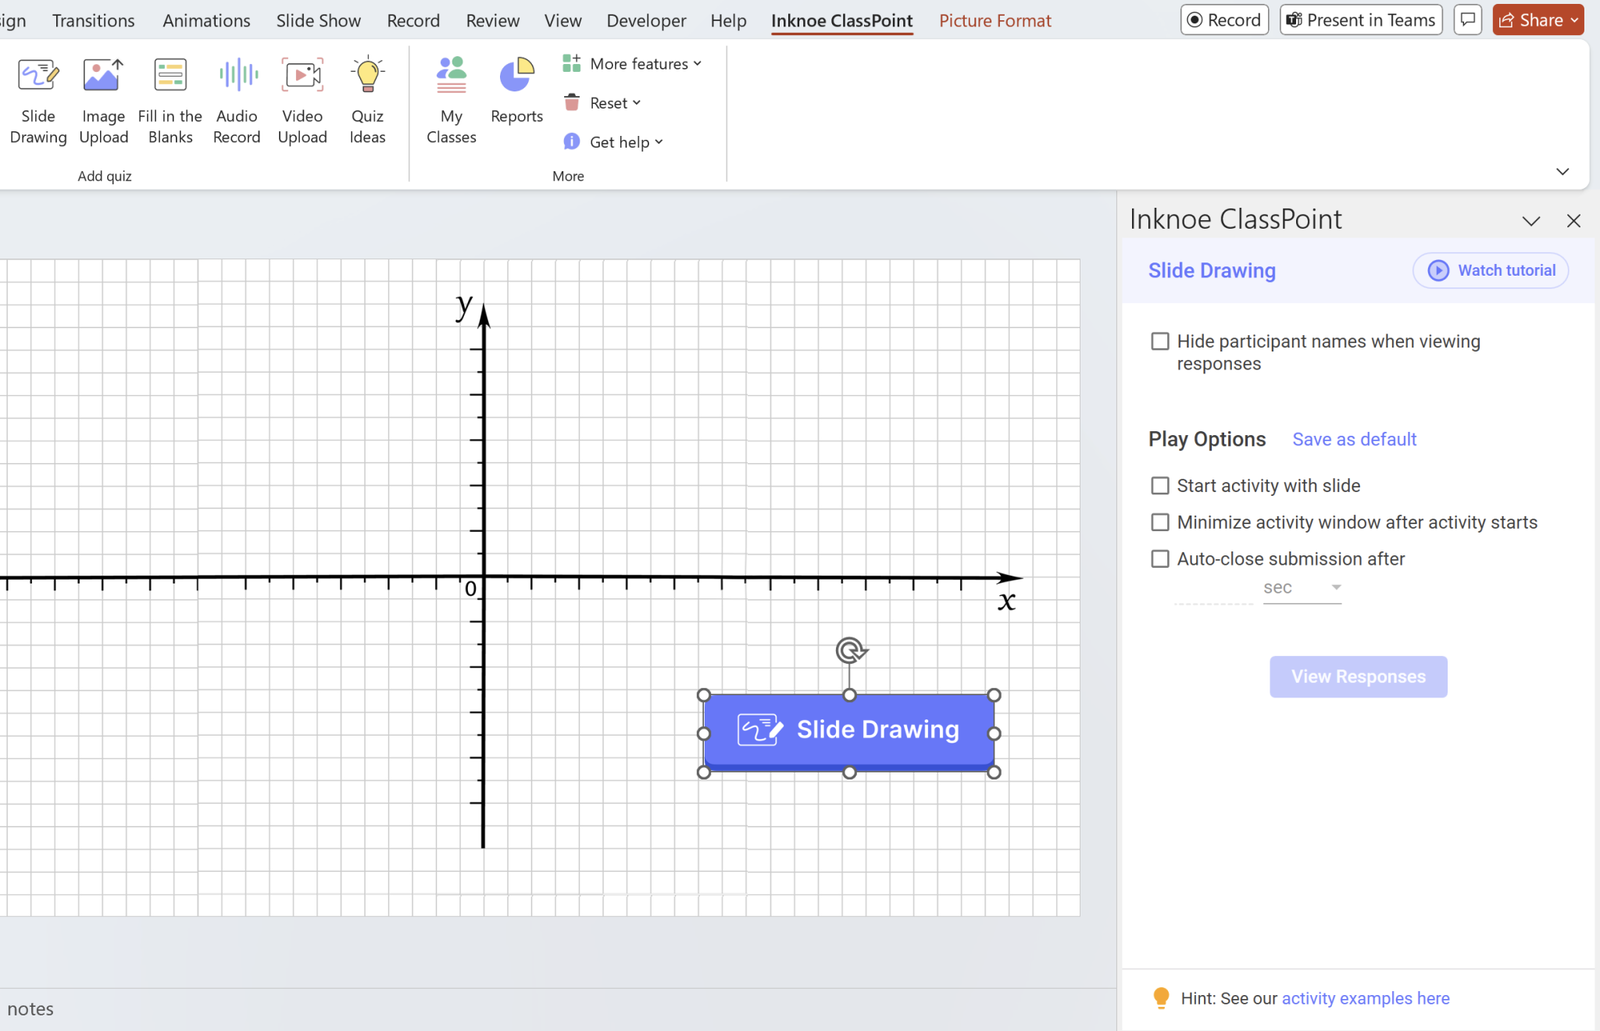Viewport: 1600px width, 1031px height.
Task: Check Auto-close submission after option
Action: point(1160,558)
